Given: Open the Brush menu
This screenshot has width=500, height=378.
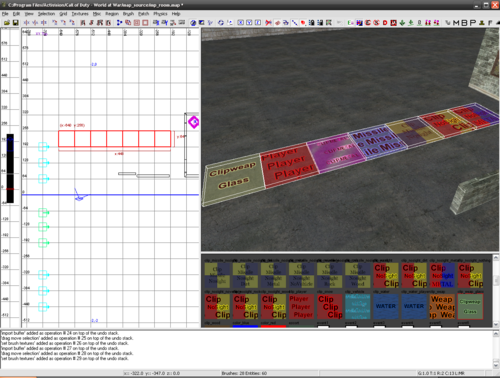Looking at the screenshot, I should point(128,14).
